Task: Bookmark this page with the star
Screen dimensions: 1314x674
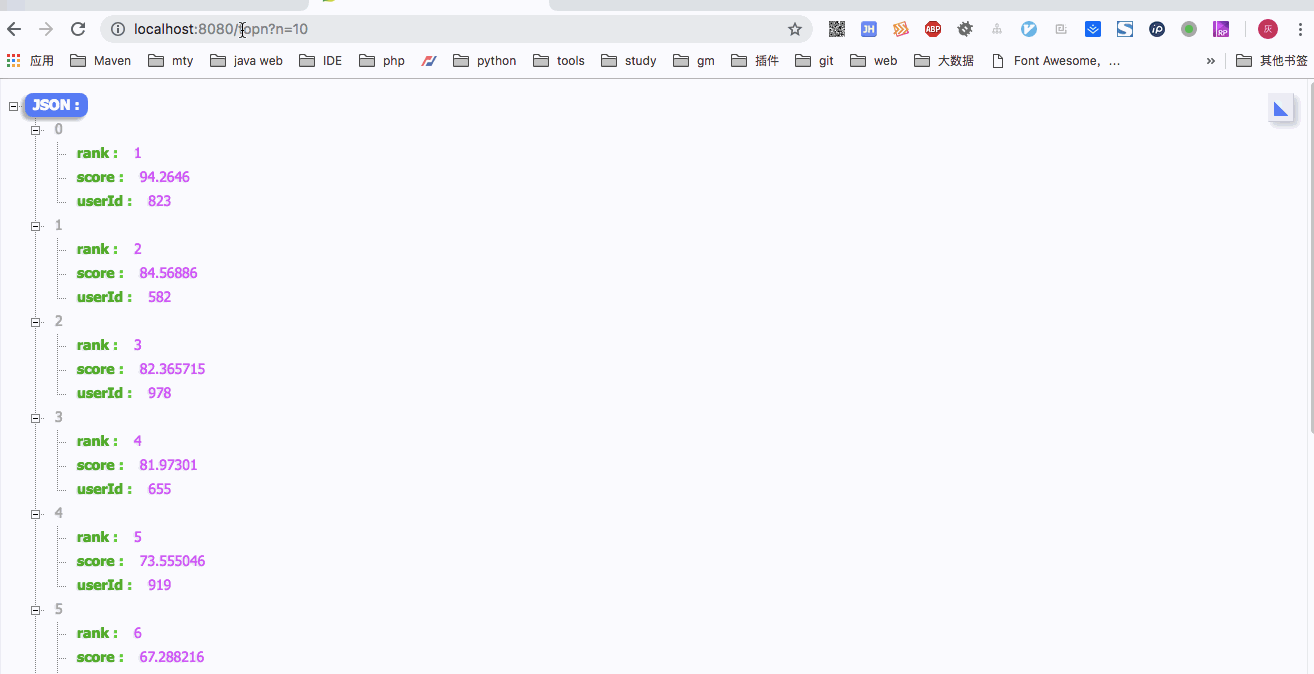Action: (795, 29)
